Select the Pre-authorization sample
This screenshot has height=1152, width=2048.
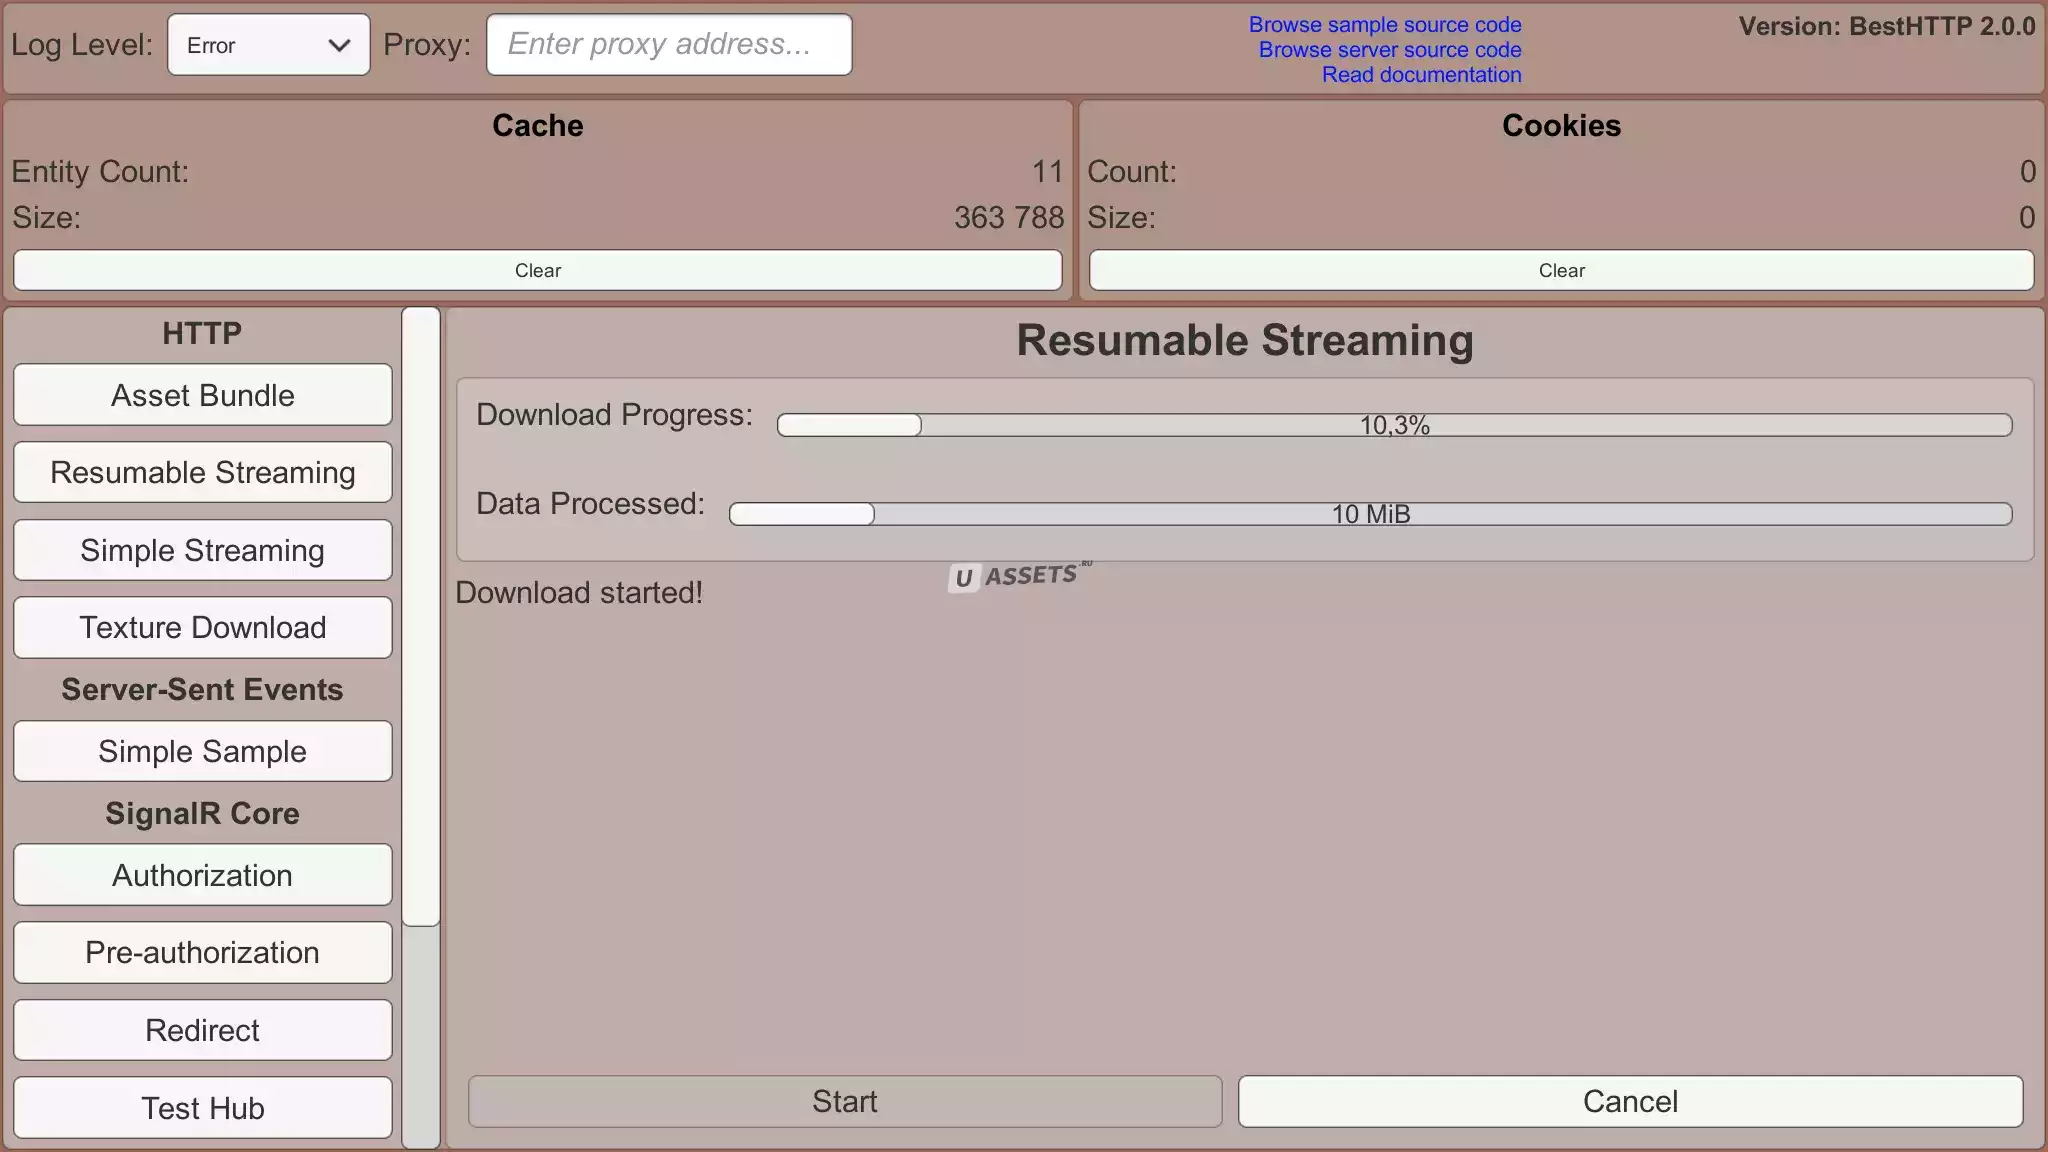(x=202, y=952)
